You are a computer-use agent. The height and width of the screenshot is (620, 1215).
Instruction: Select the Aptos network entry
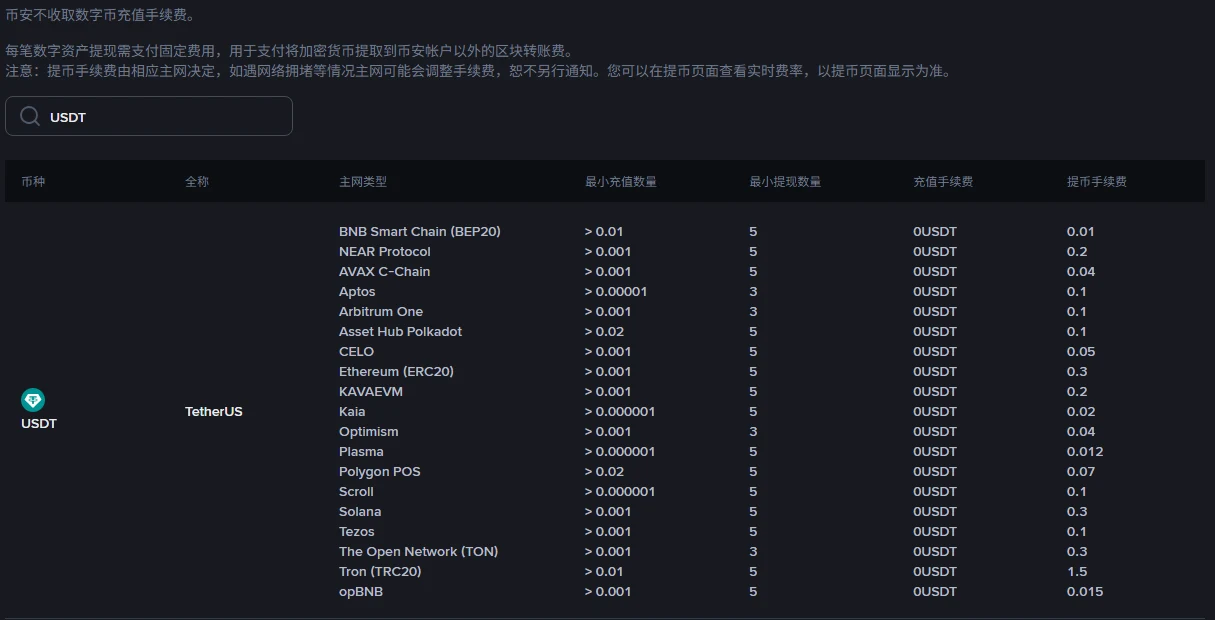357,292
